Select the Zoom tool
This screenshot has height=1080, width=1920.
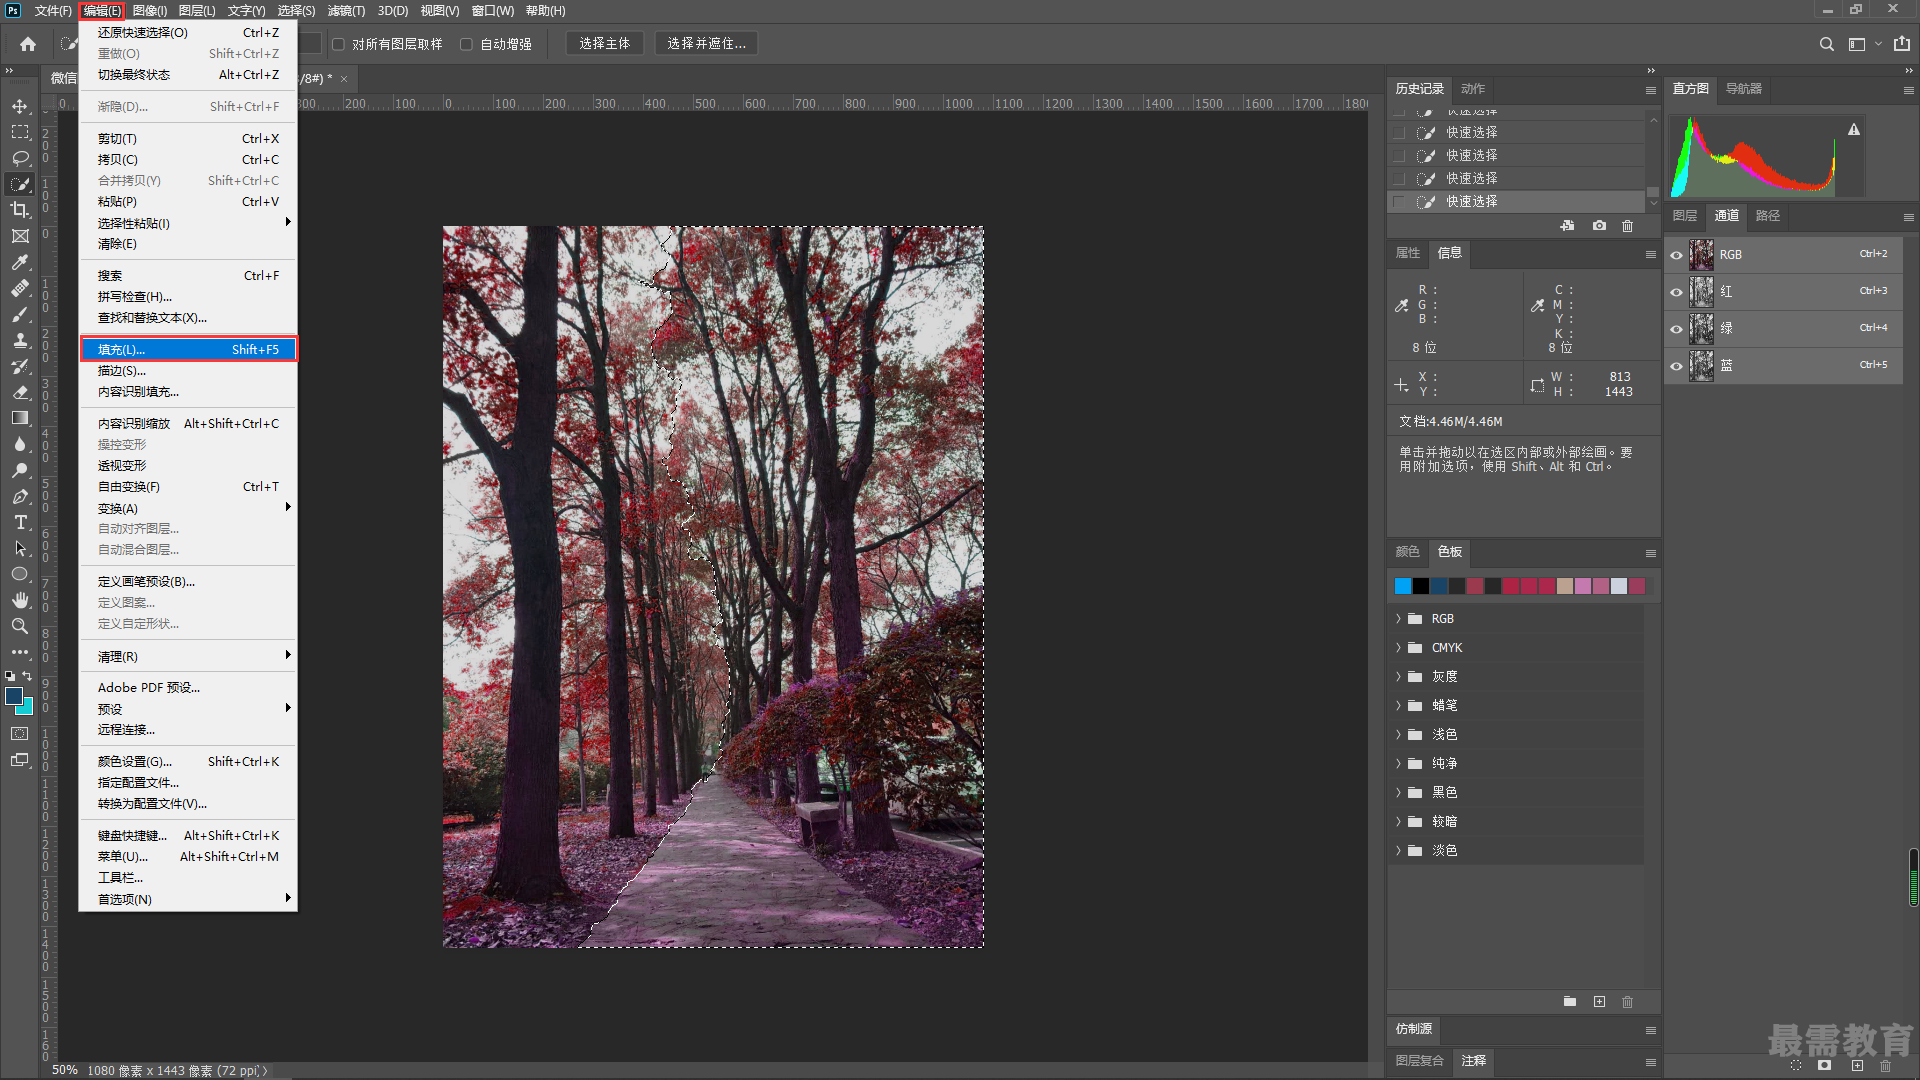coord(20,626)
